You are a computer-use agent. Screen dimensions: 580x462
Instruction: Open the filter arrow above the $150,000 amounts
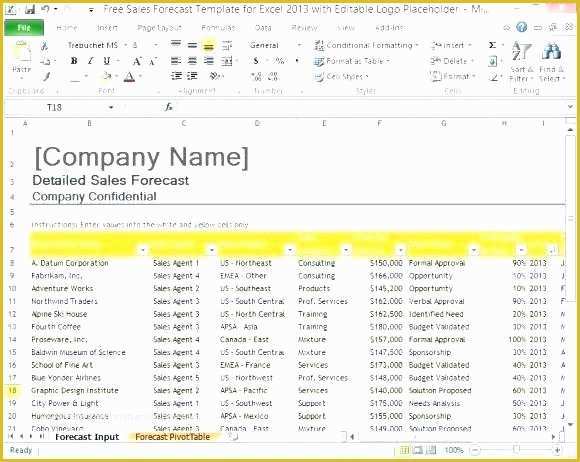(401, 250)
